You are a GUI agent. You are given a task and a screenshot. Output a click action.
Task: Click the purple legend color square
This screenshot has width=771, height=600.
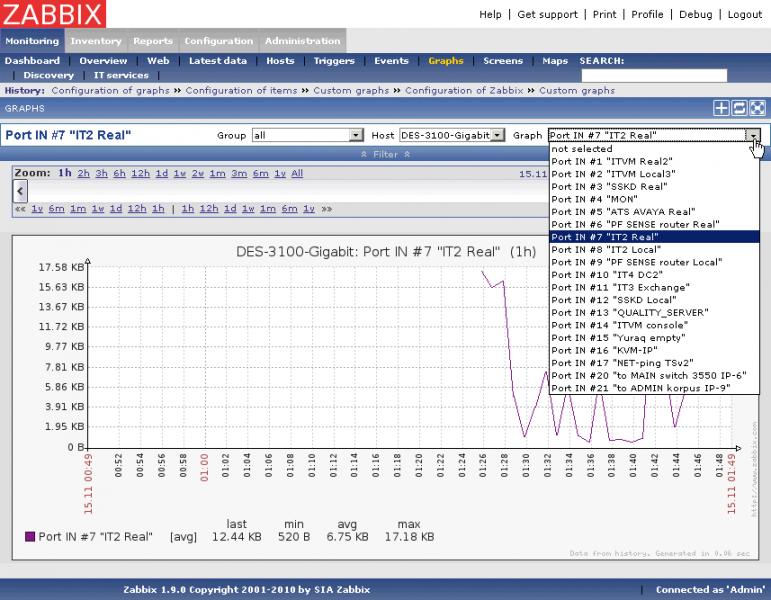[29, 537]
